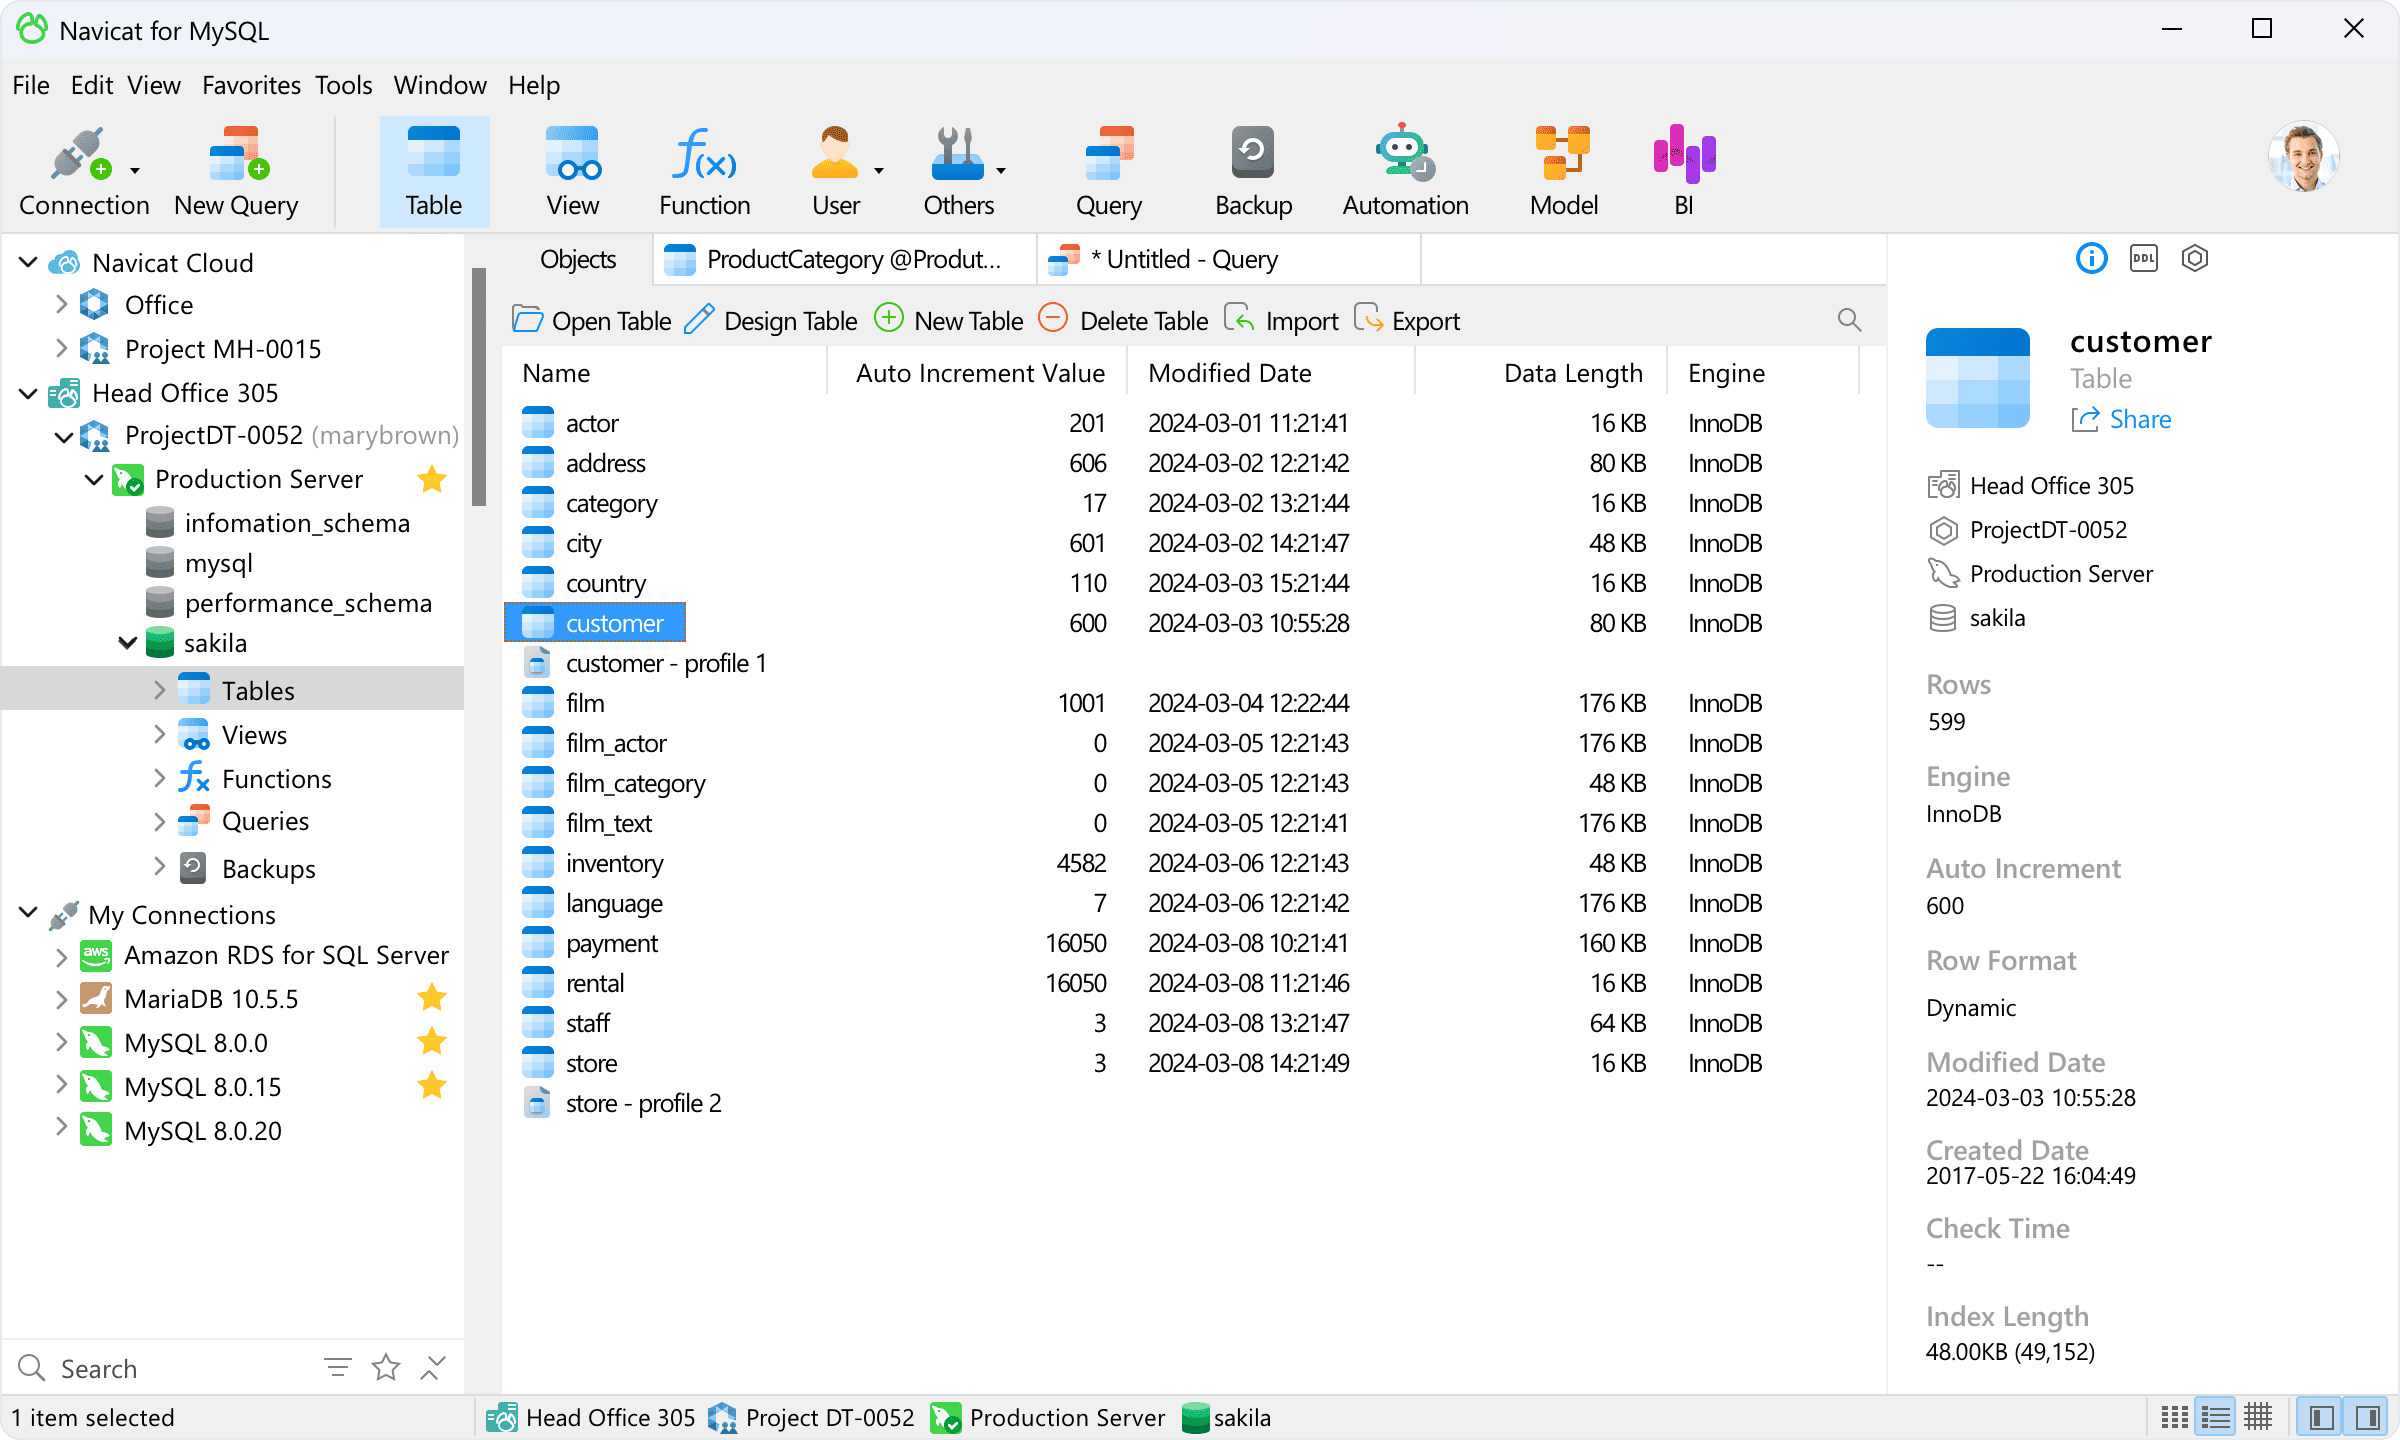This screenshot has width=2400, height=1440.
Task: Open the Favorites menu
Action: 251,85
